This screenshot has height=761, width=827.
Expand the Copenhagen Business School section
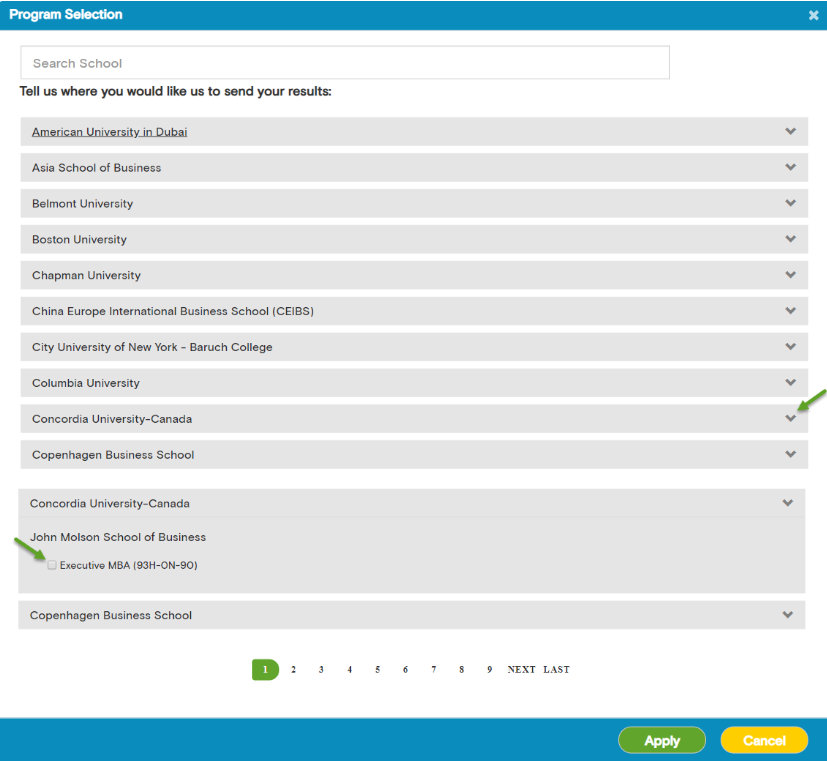click(x=790, y=455)
